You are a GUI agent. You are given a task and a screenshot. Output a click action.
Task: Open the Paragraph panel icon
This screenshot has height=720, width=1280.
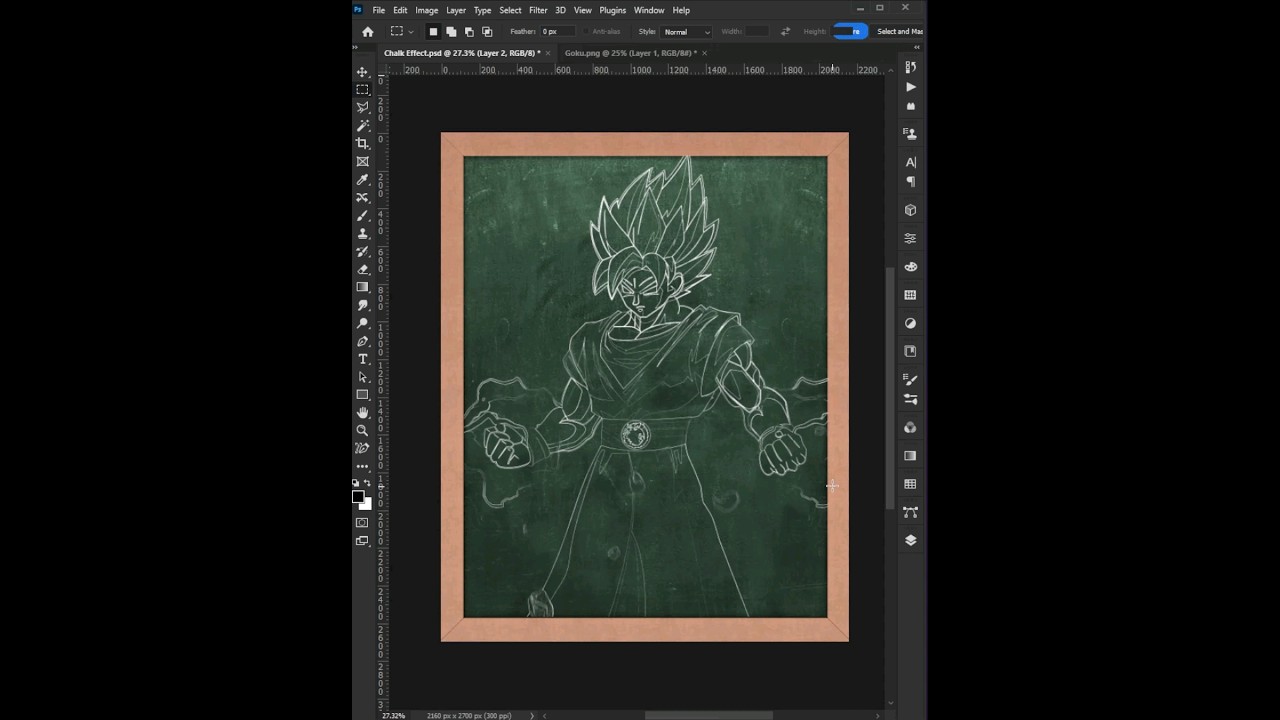click(910, 182)
